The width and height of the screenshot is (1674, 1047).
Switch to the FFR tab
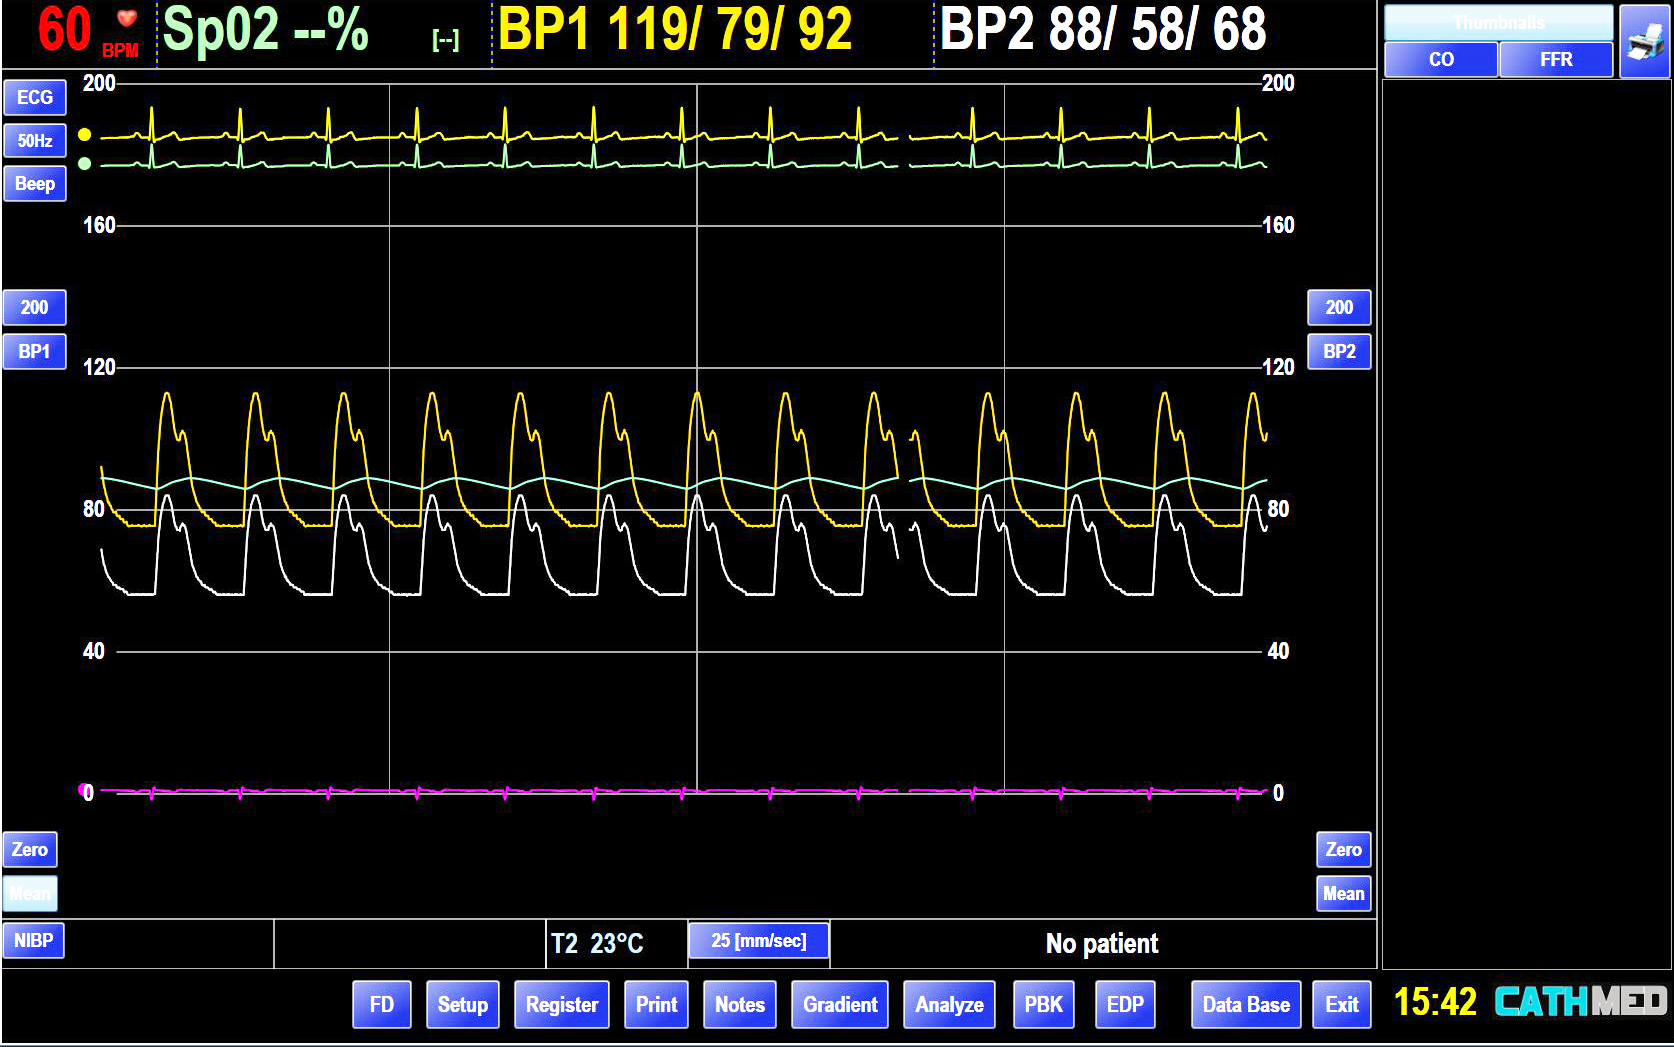1555,60
